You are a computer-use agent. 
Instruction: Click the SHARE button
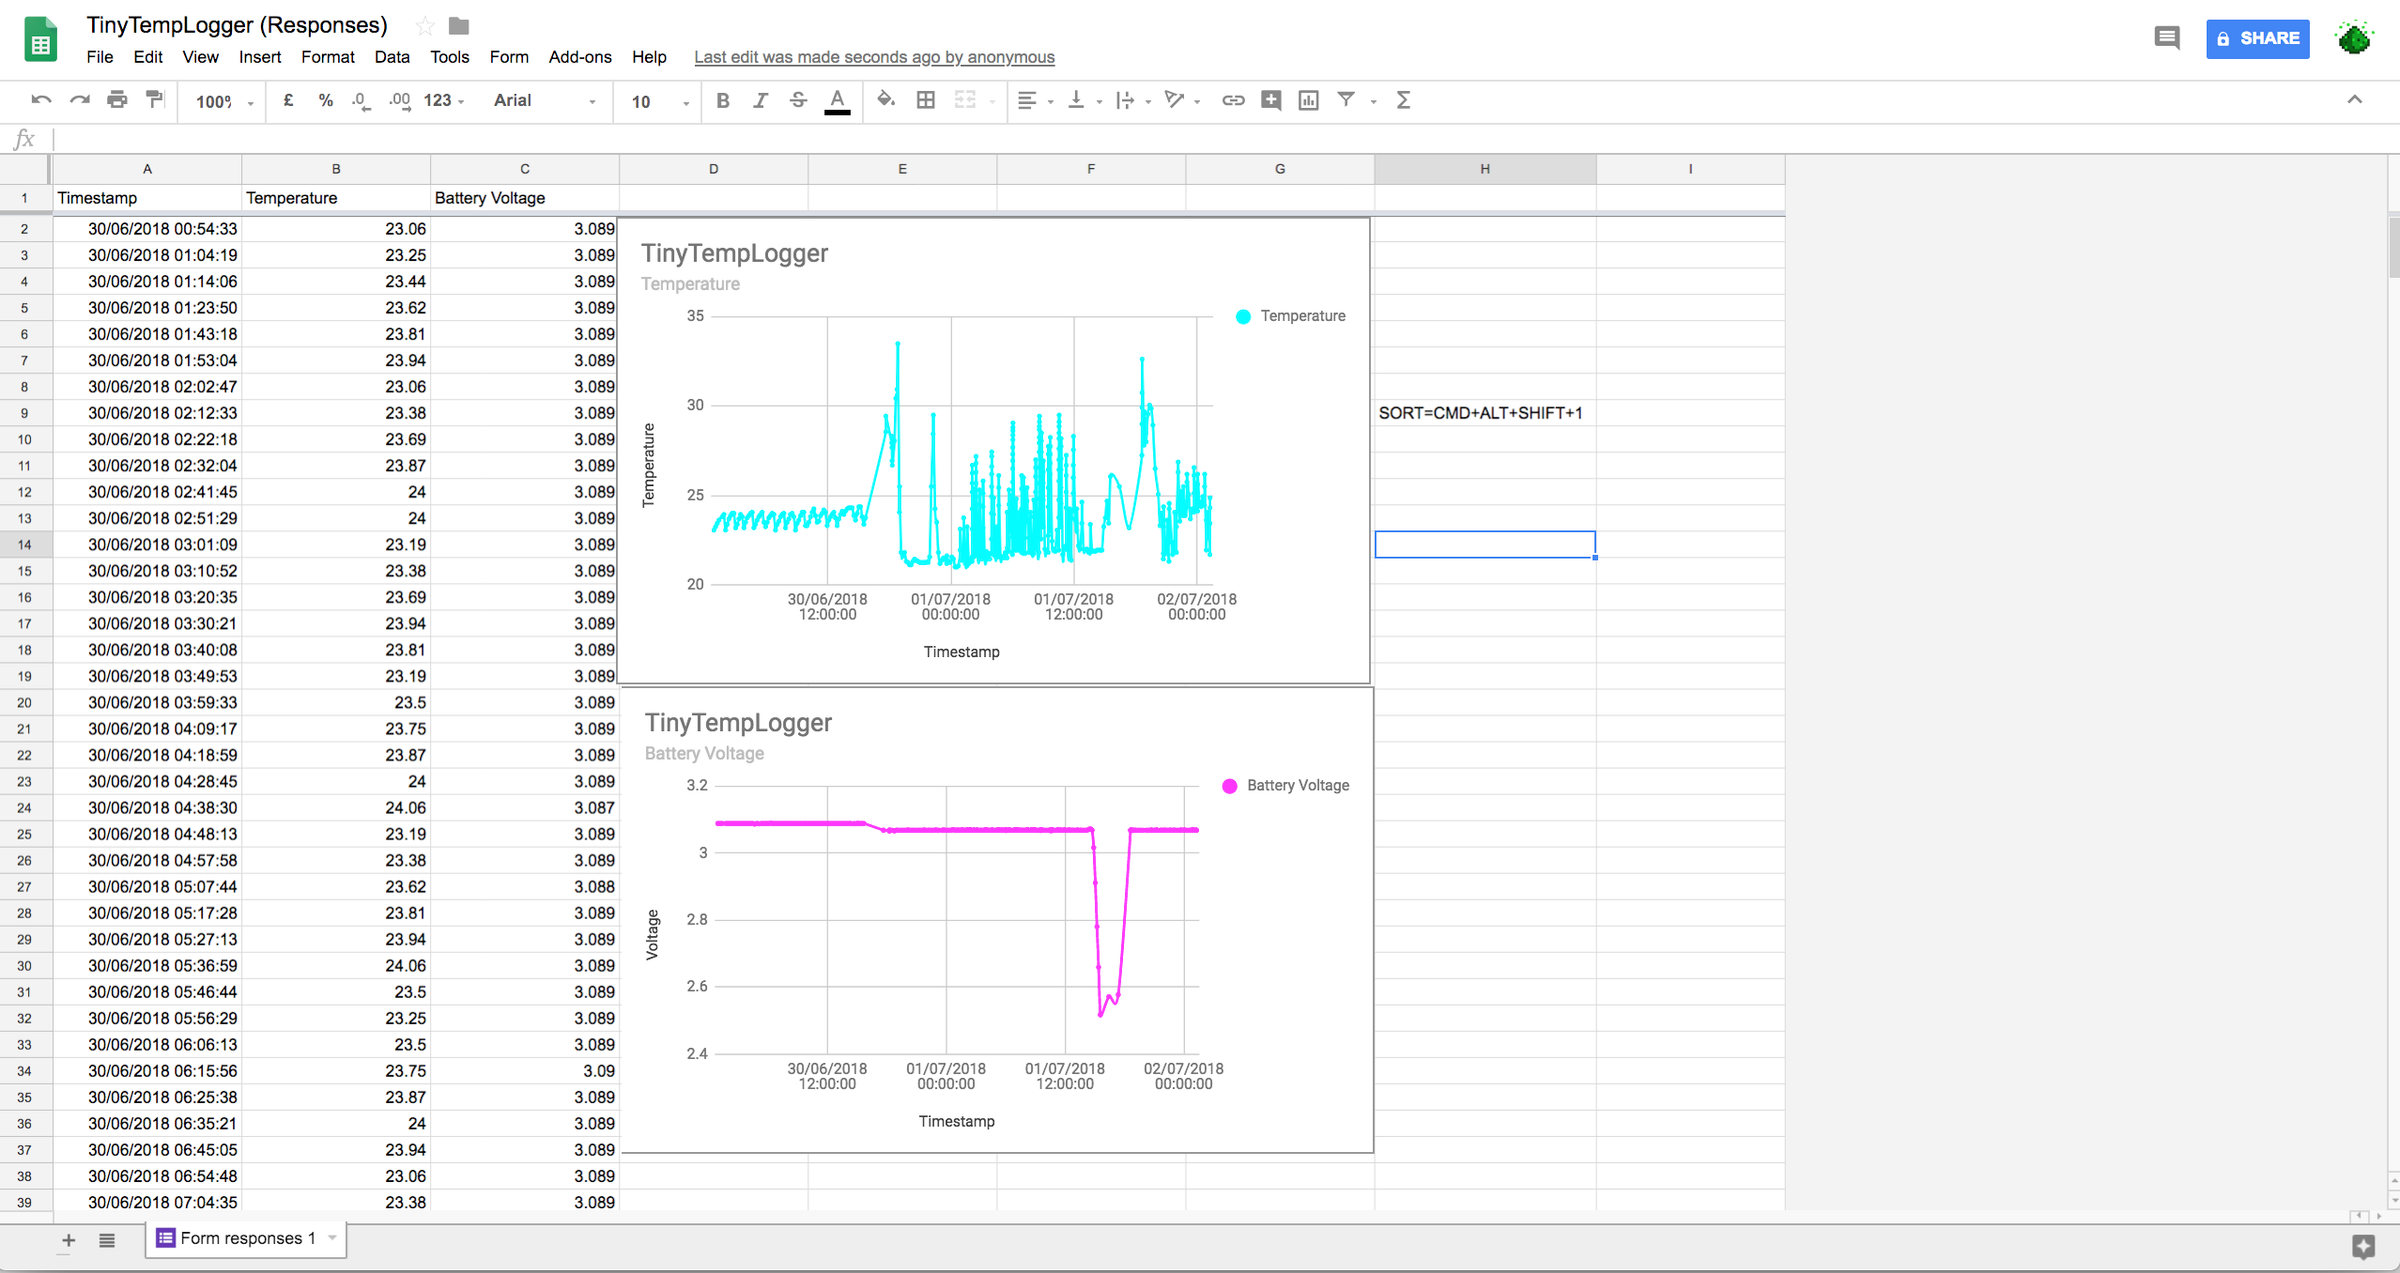click(x=2257, y=38)
